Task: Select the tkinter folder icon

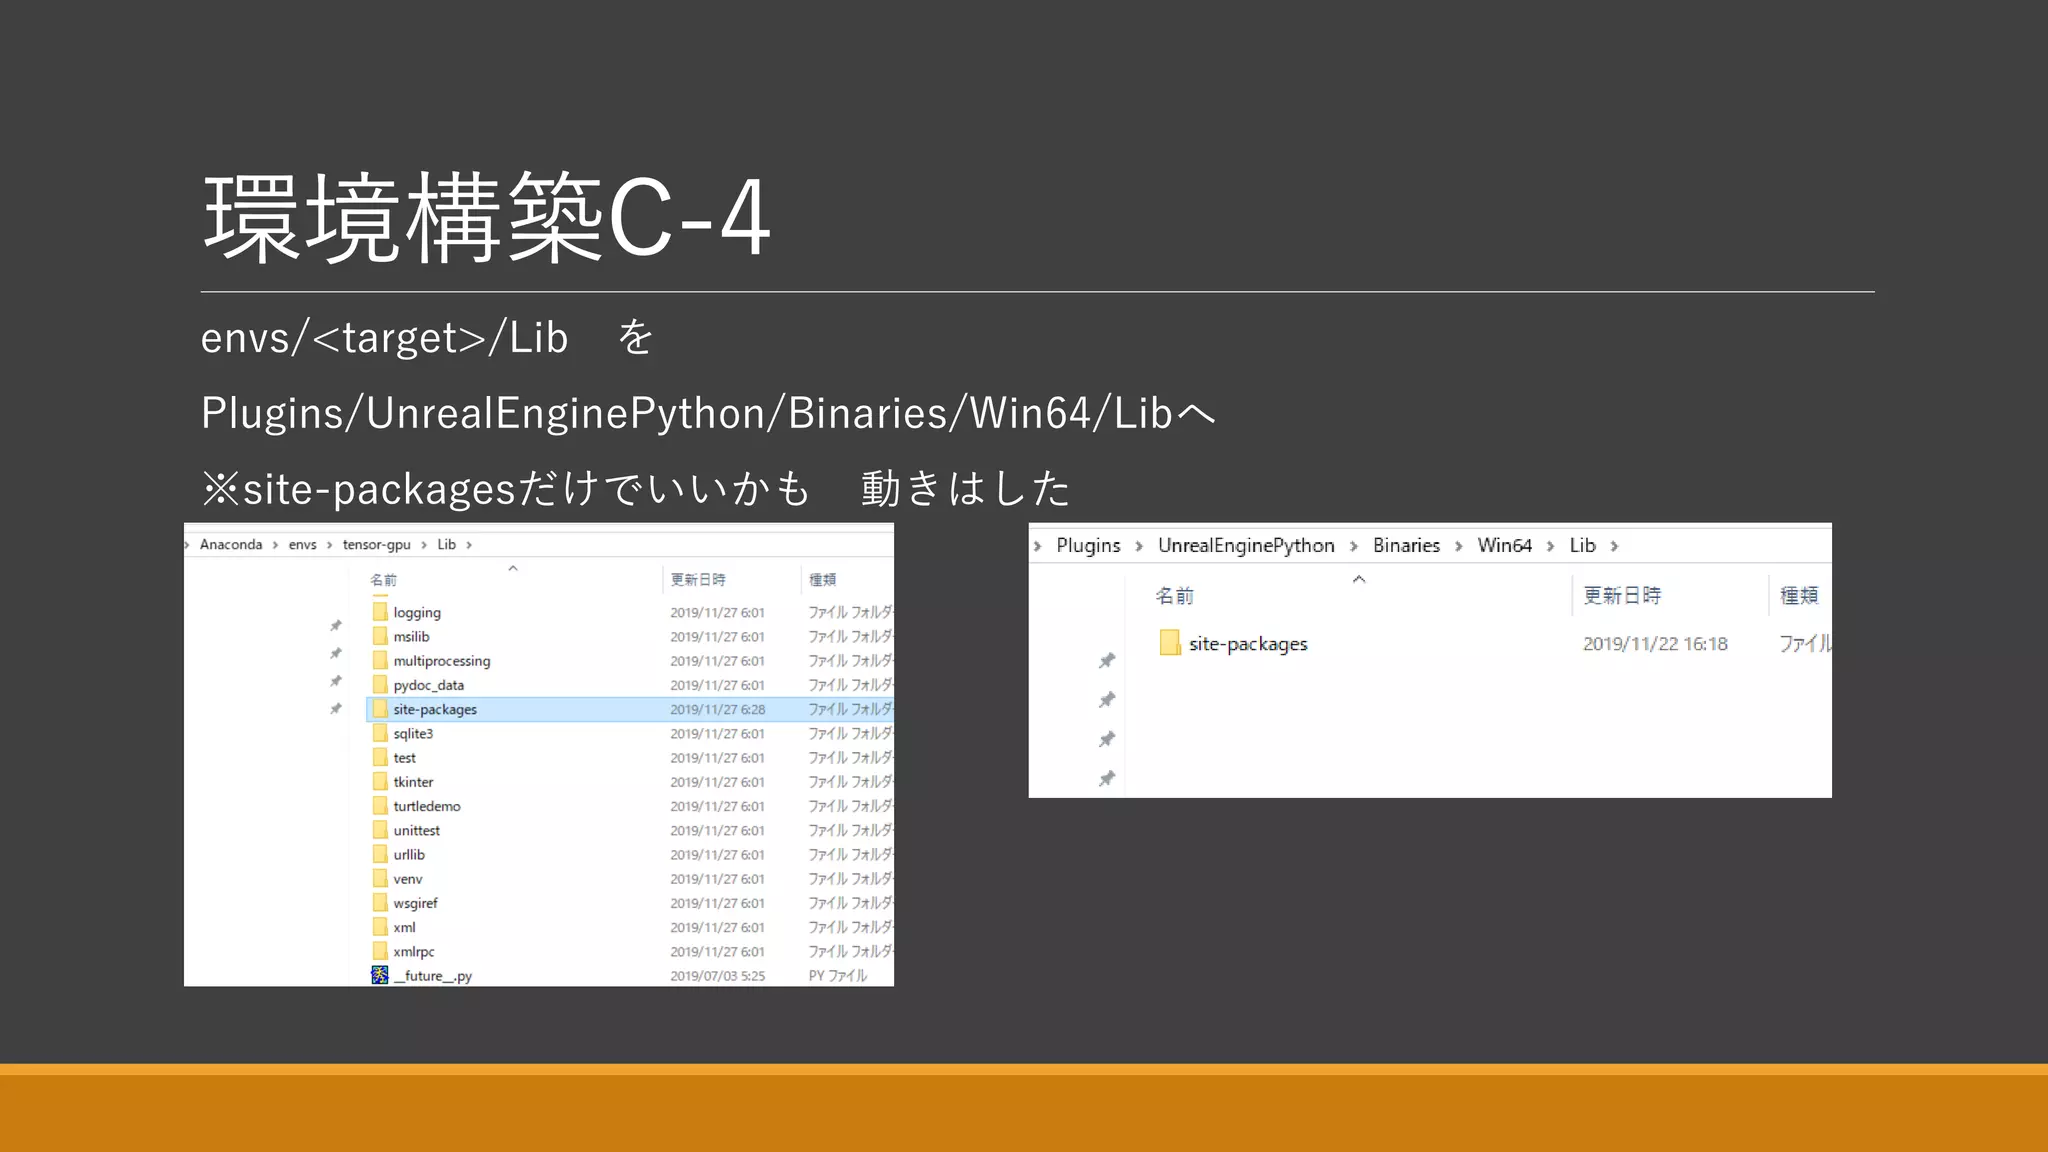Action: 380,782
